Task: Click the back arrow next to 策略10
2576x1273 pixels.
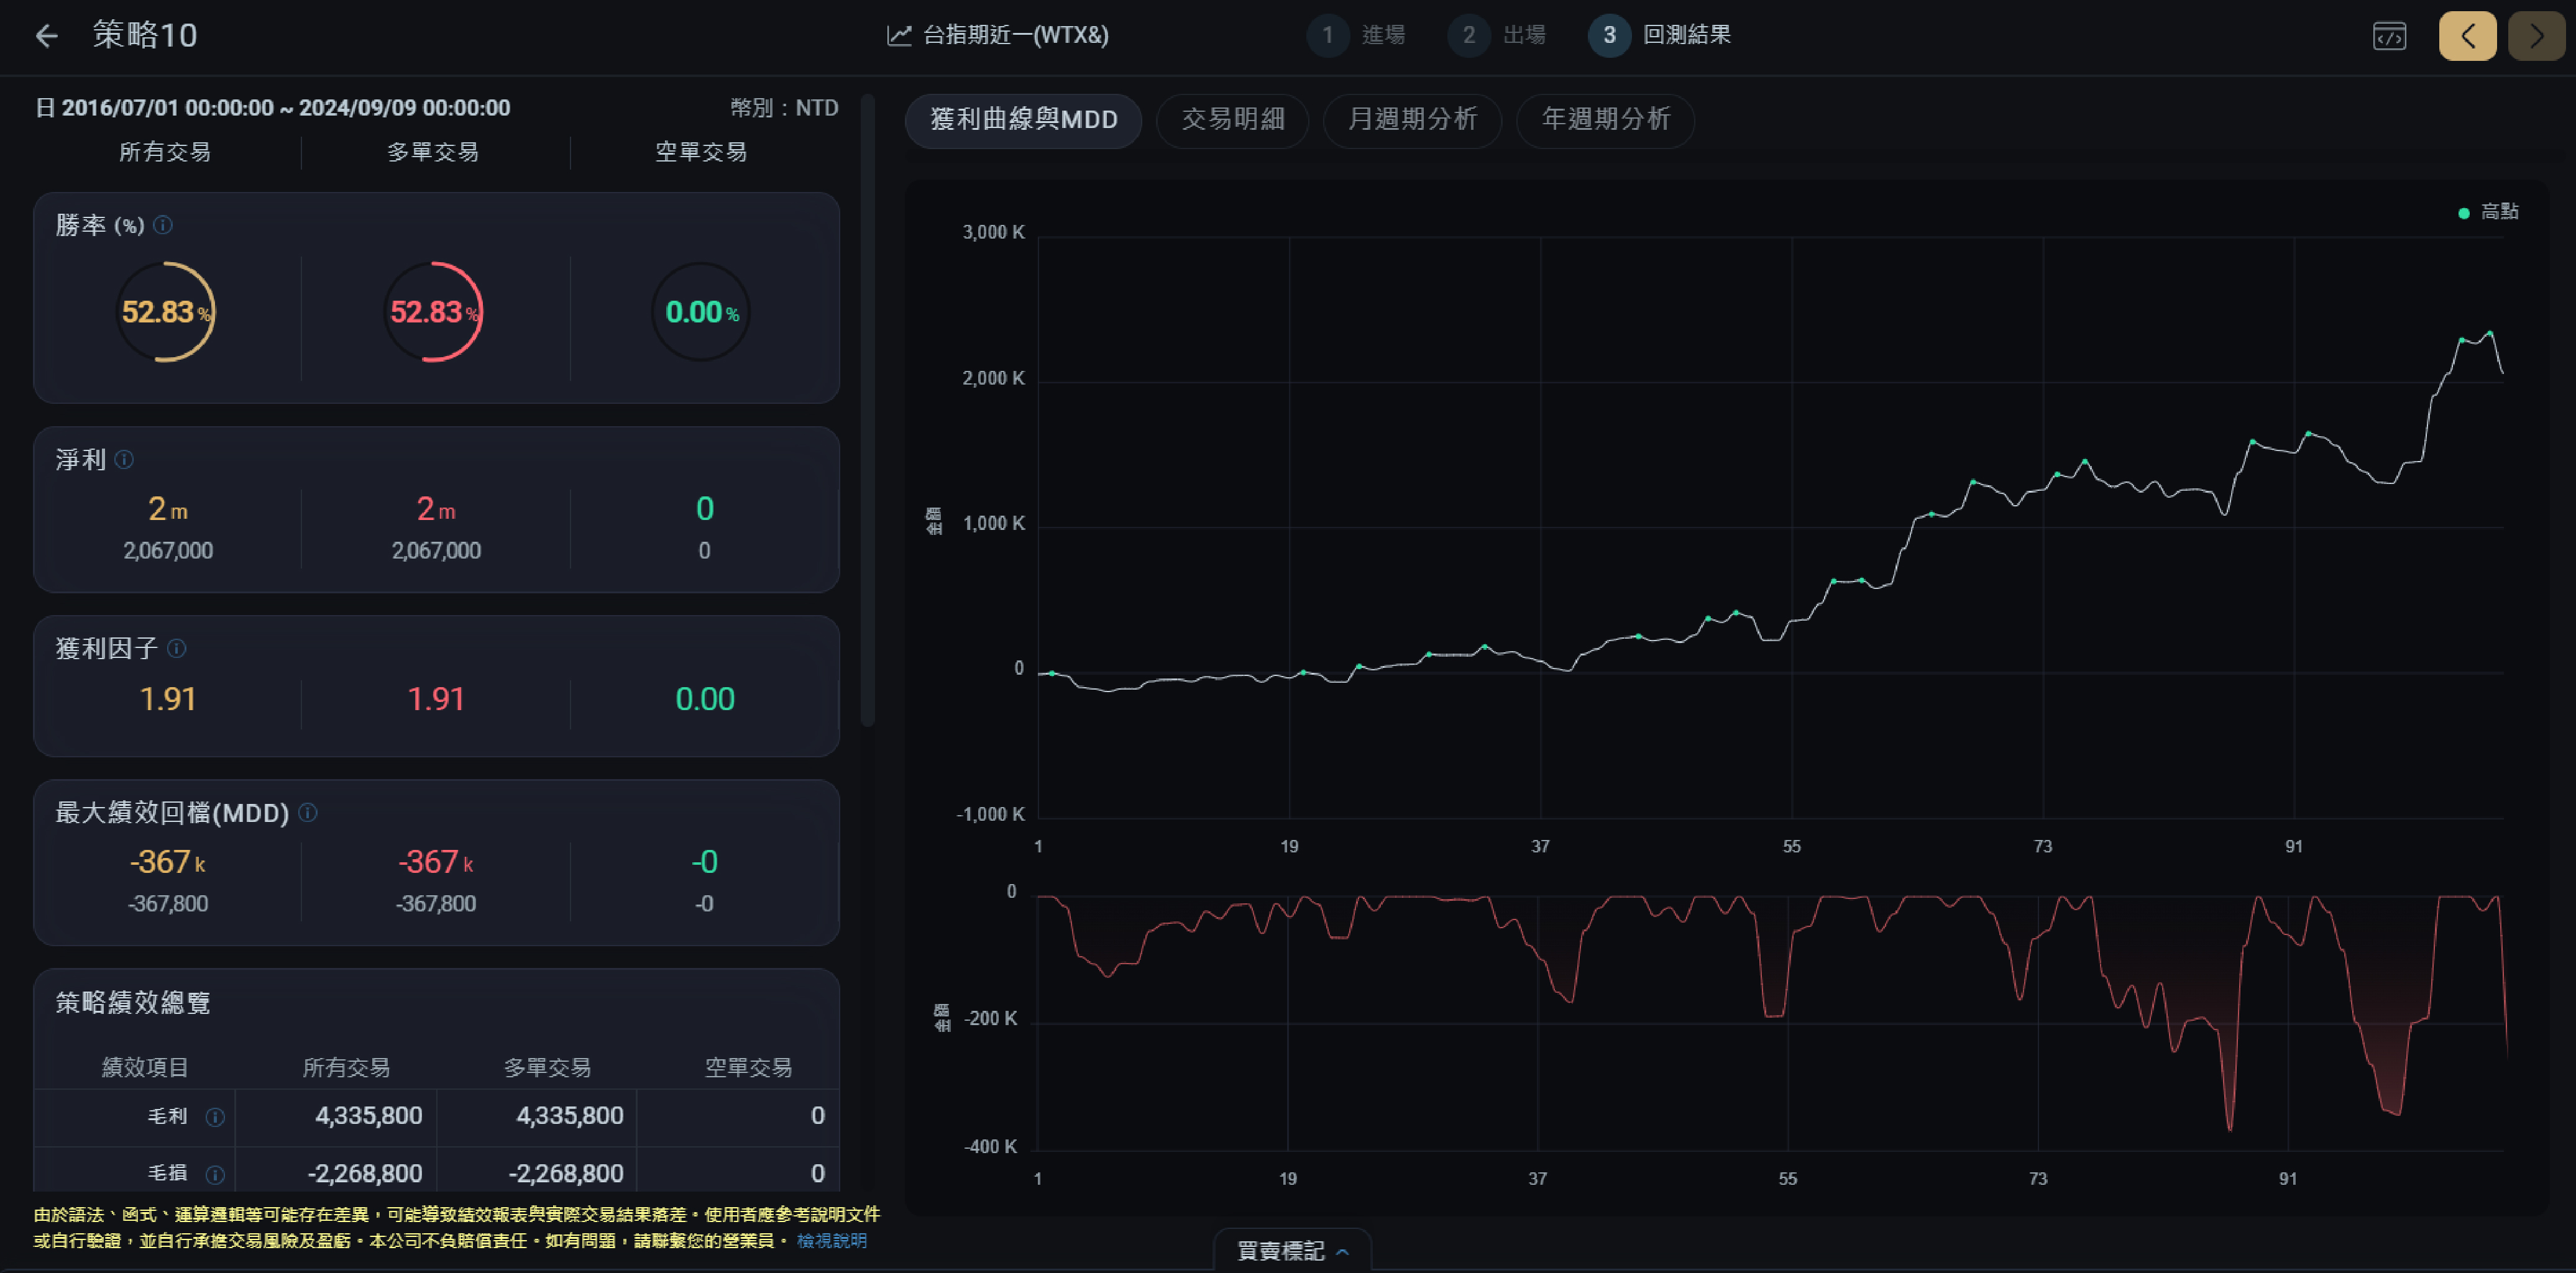Action: click(x=46, y=36)
